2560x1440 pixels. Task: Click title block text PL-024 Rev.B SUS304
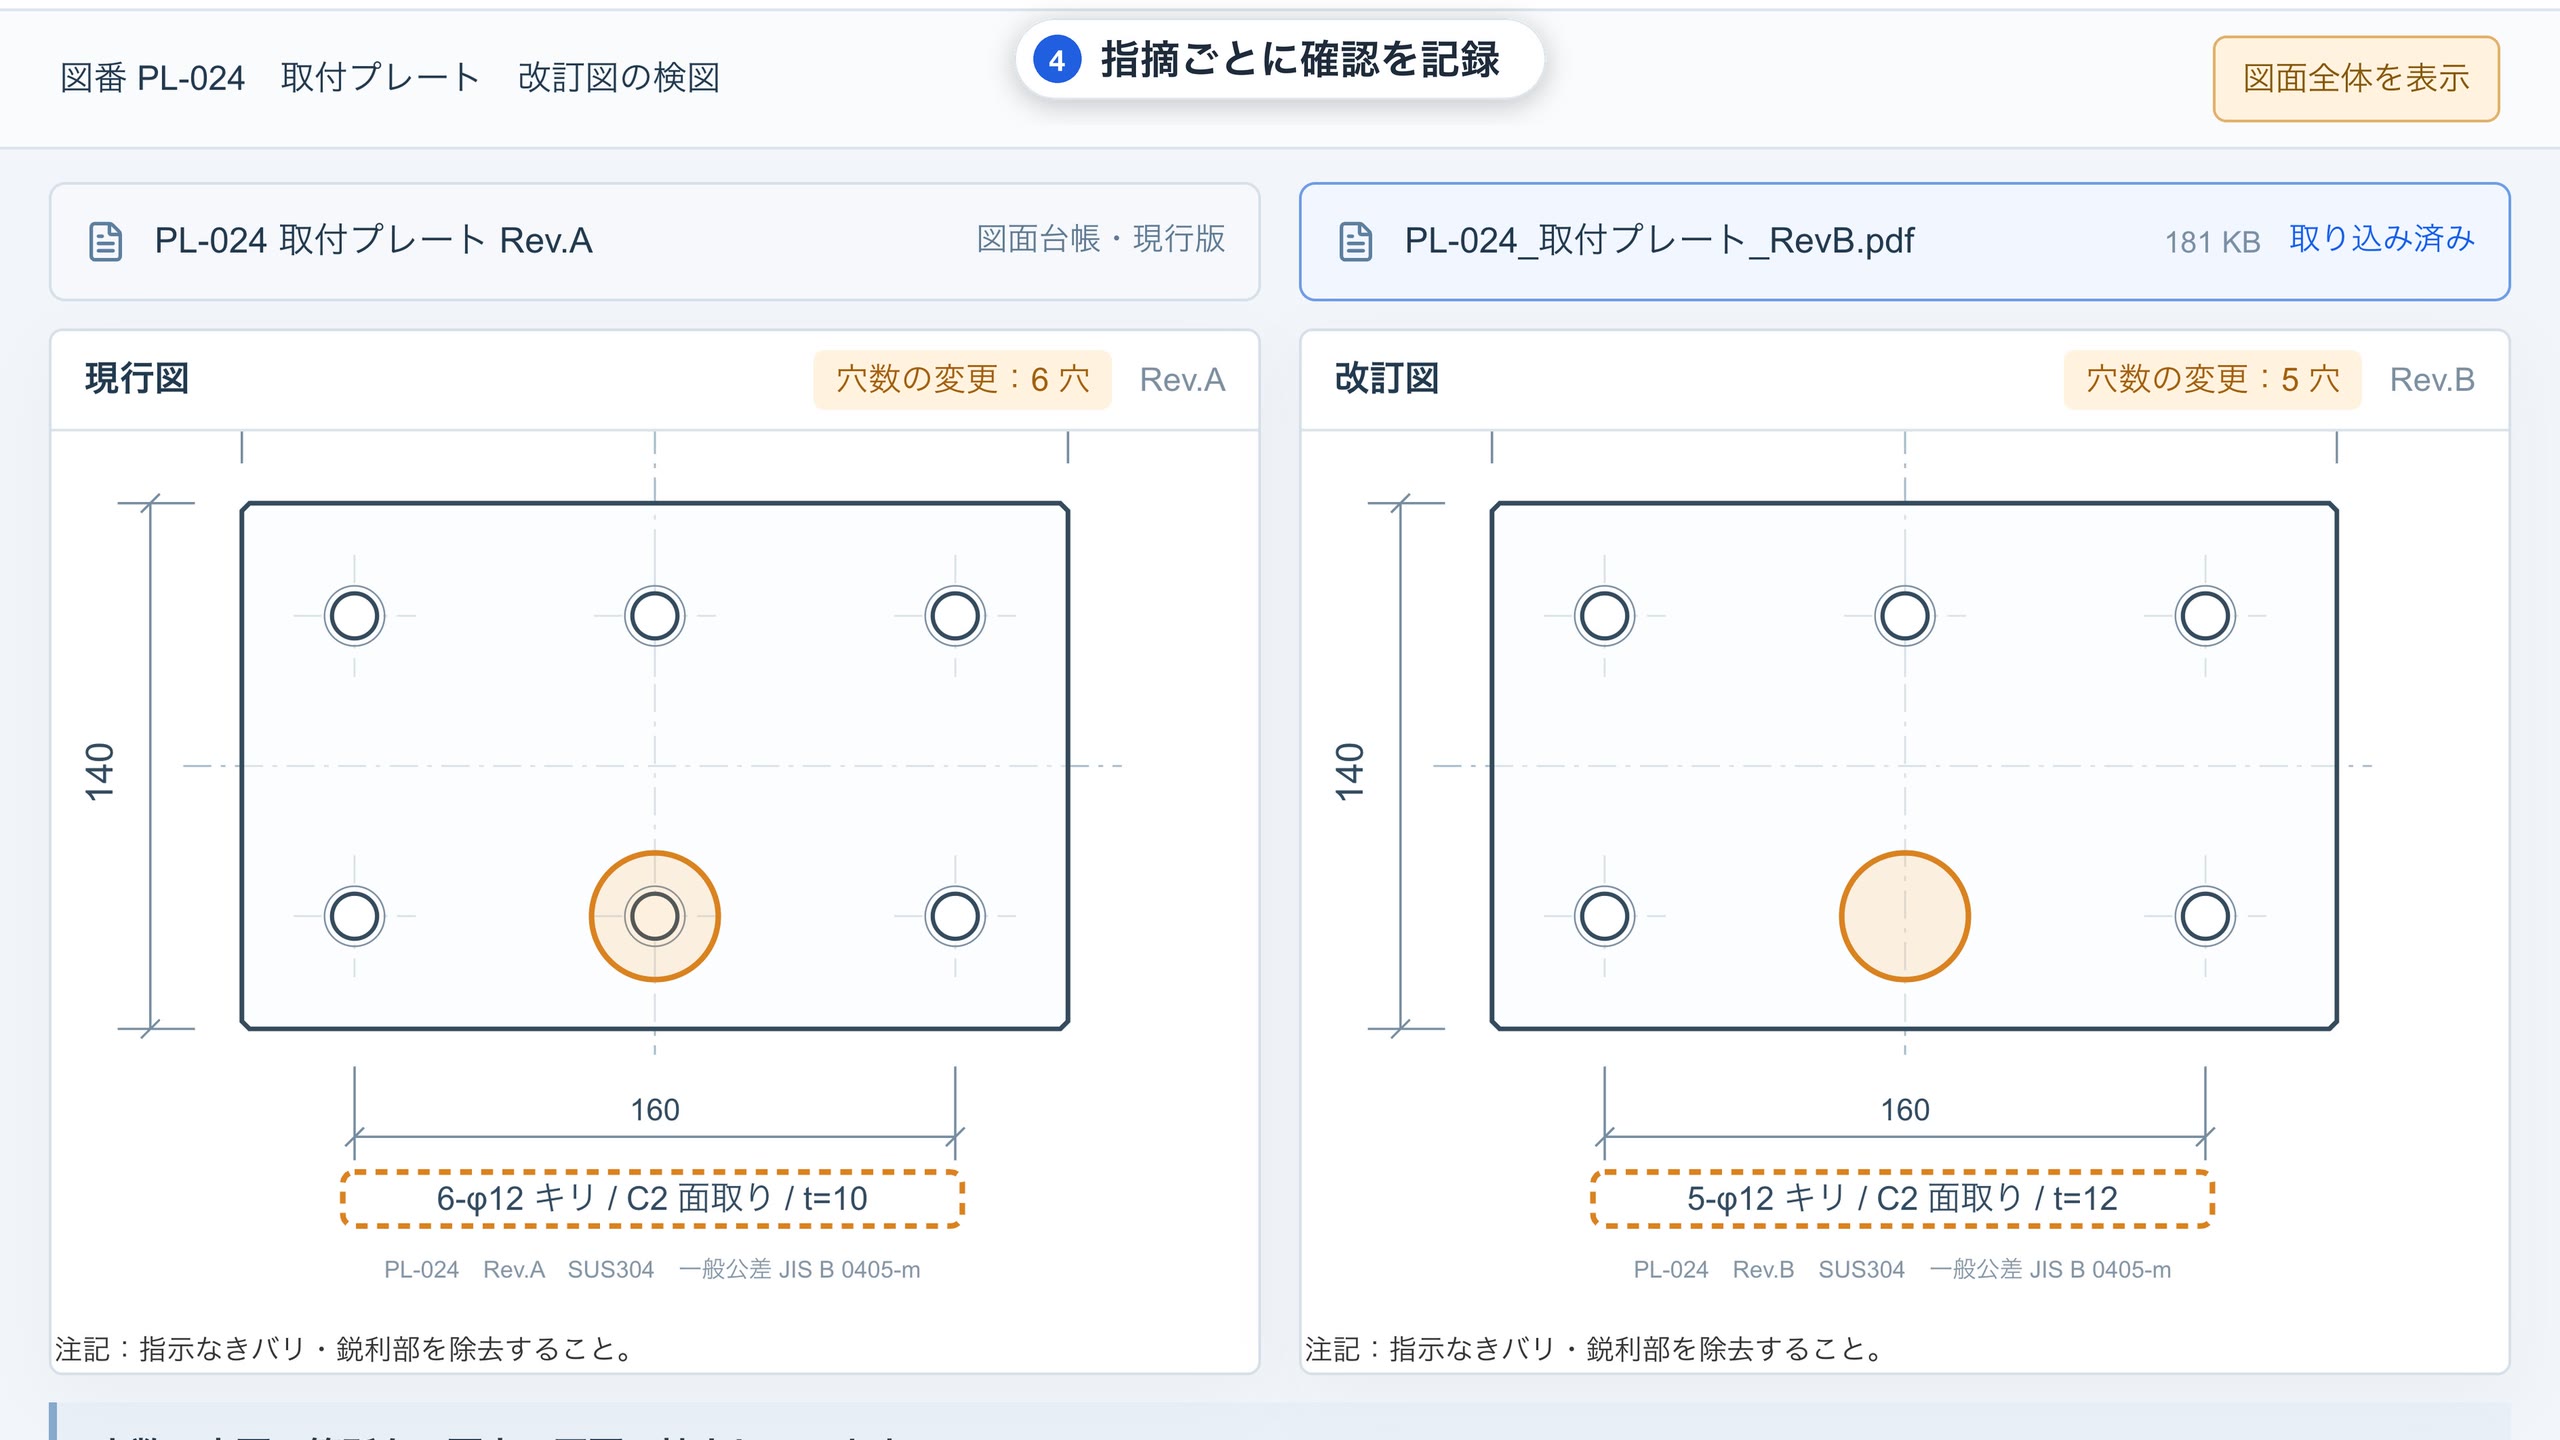(1902, 1269)
